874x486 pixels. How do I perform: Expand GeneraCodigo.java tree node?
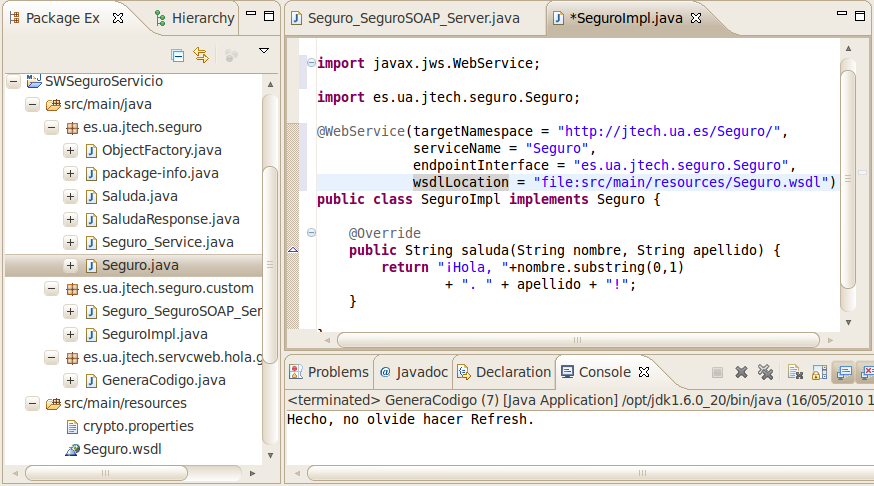[70, 380]
